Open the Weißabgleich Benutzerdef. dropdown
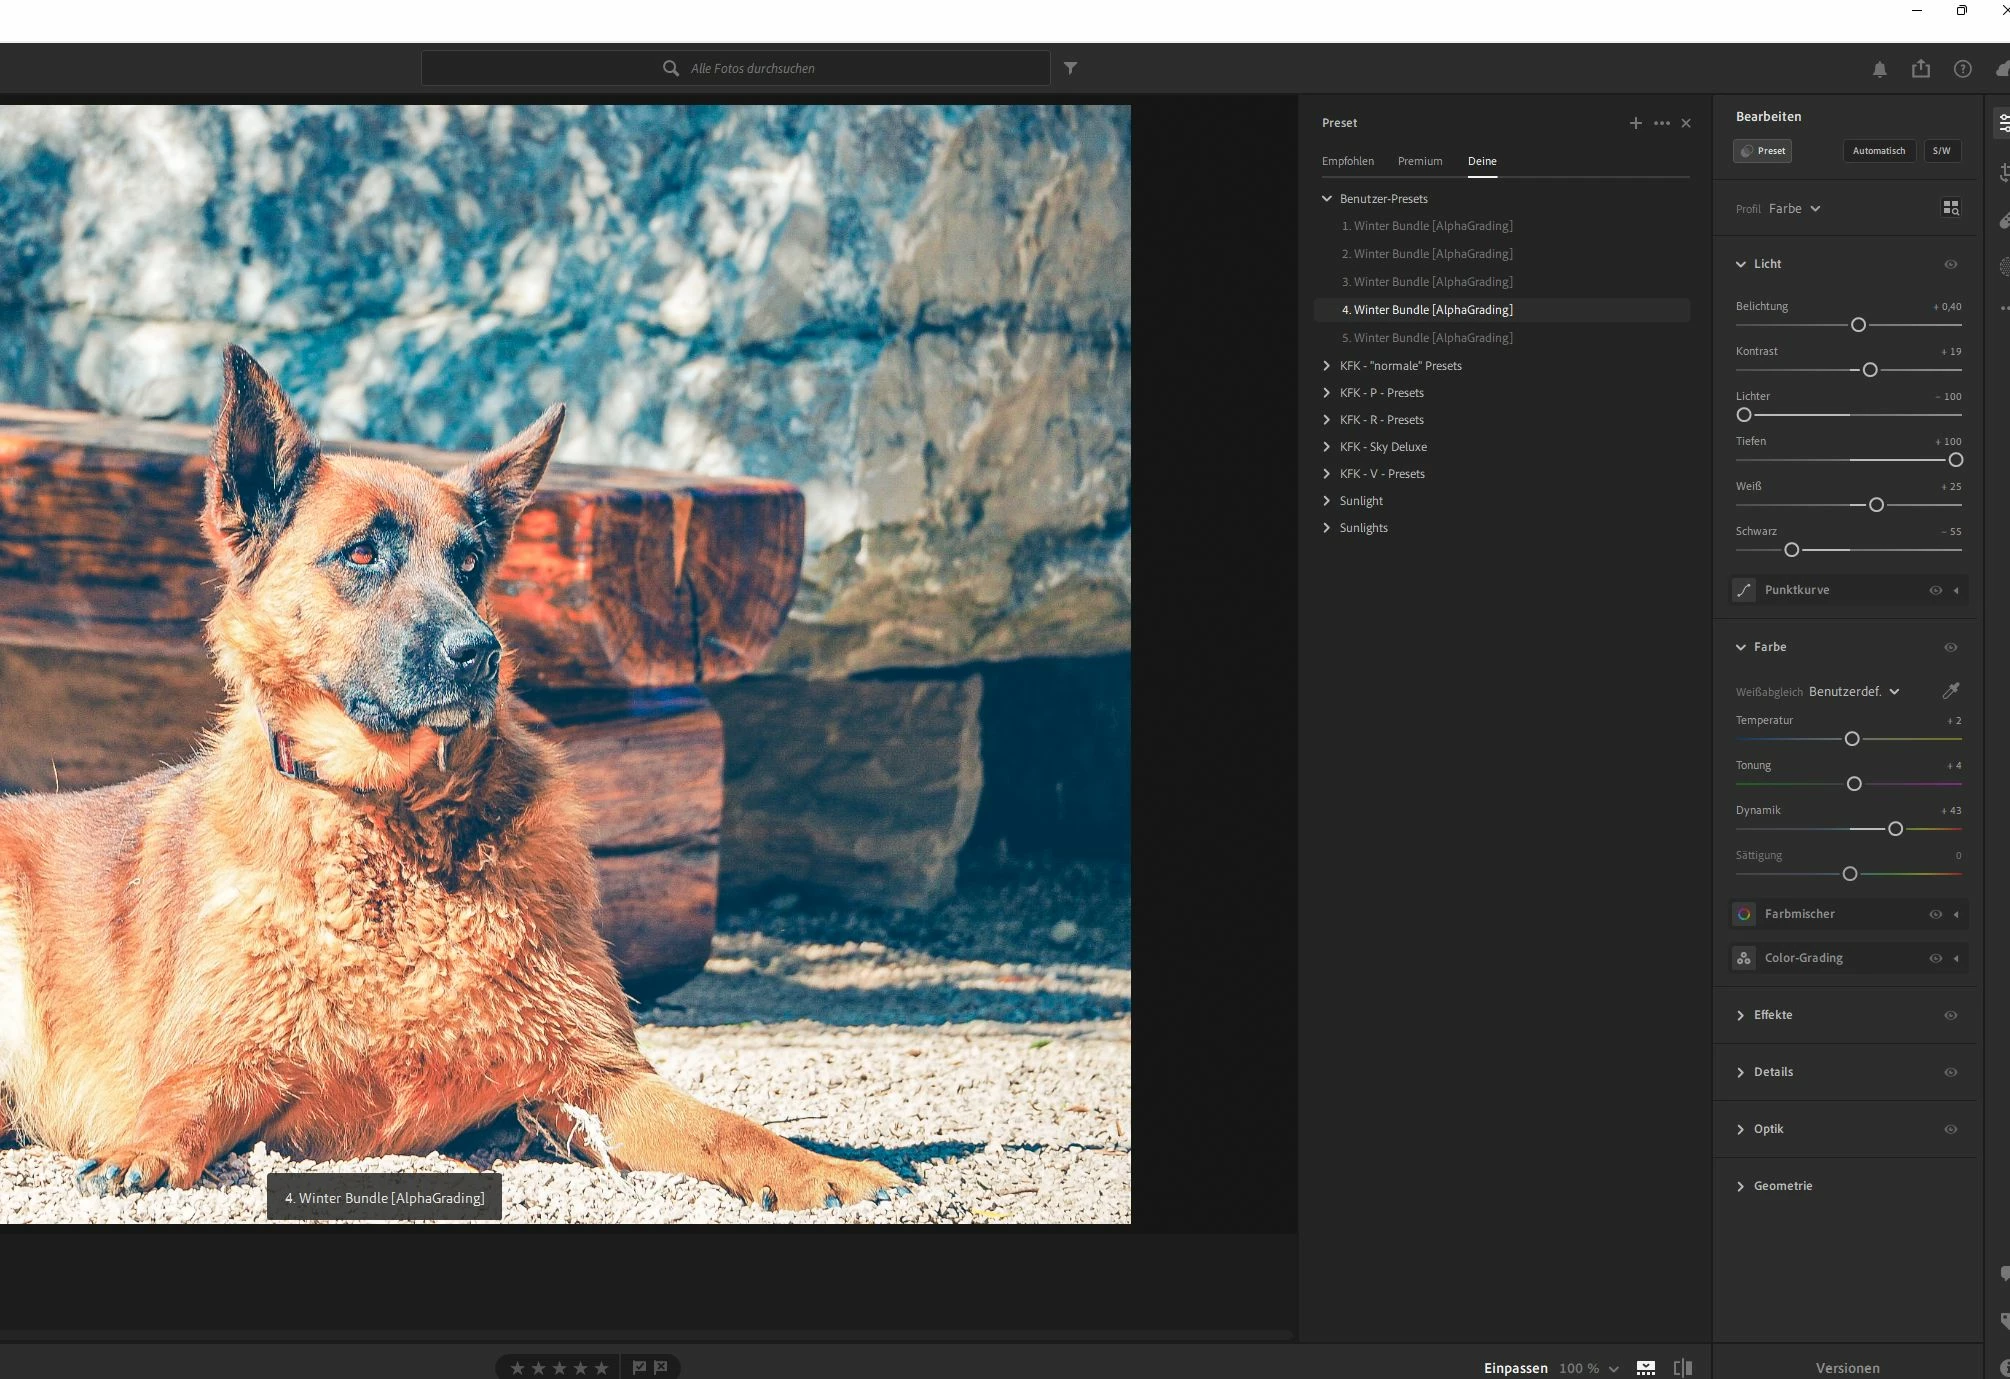Viewport: 2010px width, 1379px height. tap(1853, 692)
